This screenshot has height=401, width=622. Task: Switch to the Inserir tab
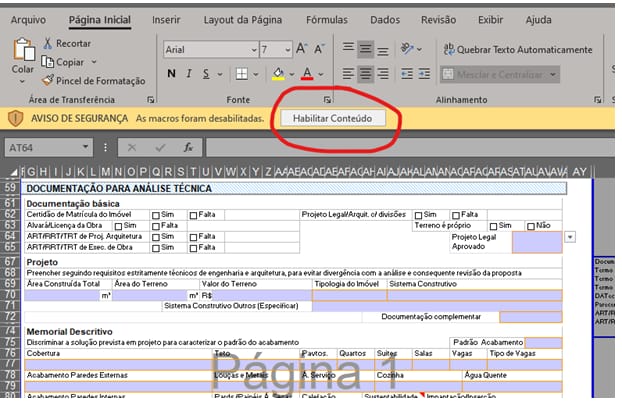tap(166, 19)
